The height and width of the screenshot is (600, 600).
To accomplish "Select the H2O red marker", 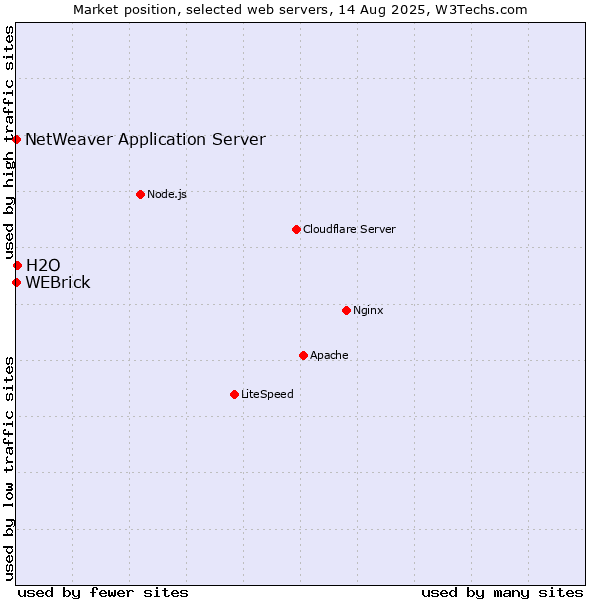I will tap(17, 265).
